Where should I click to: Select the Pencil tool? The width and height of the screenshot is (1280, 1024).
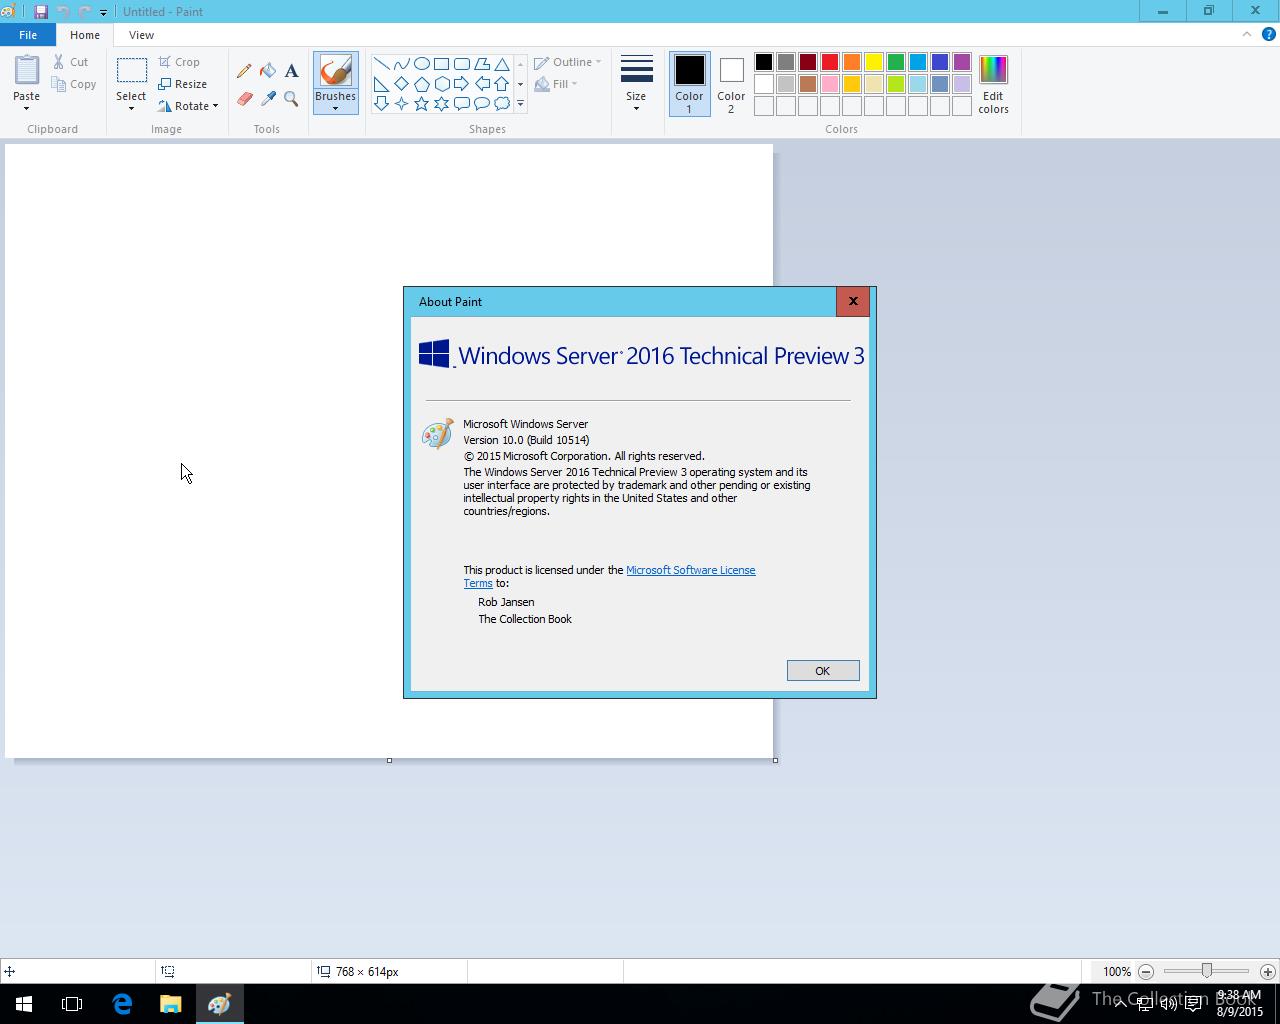(x=244, y=71)
